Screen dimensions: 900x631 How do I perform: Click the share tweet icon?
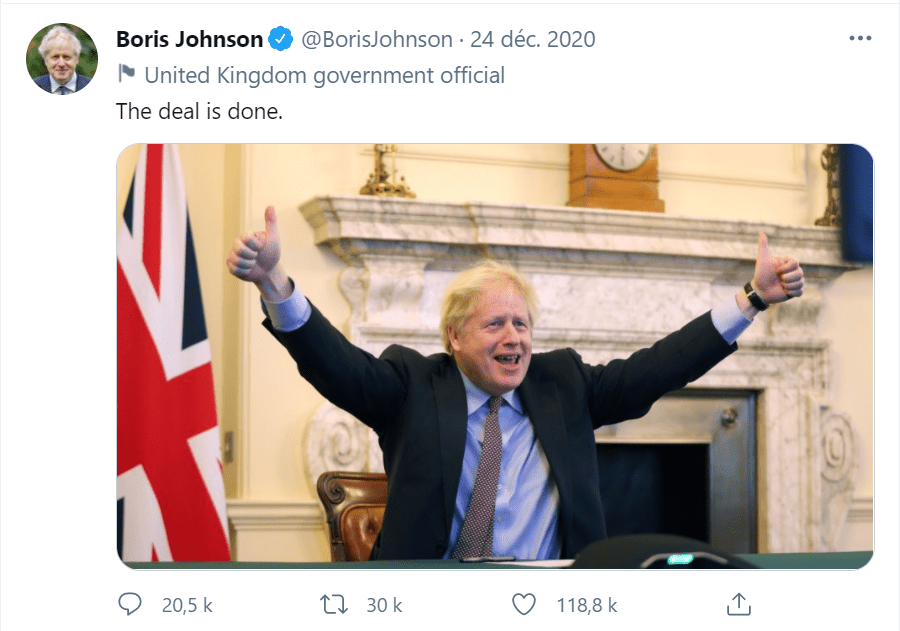(738, 604)
